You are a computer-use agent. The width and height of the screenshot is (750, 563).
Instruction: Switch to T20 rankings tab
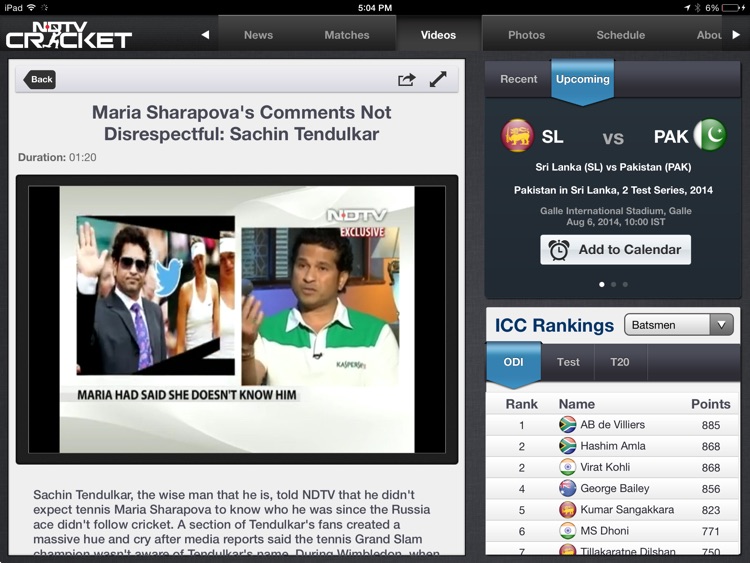click(x=620, y=362)
